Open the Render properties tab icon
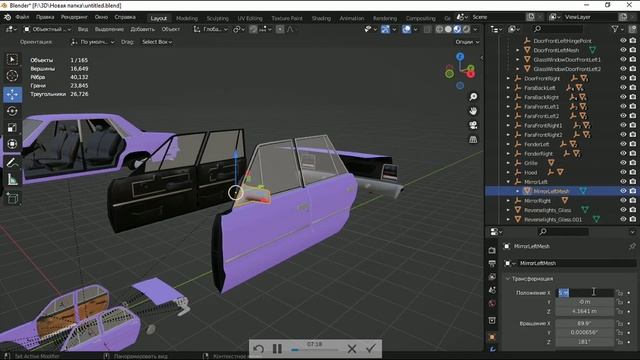The image size is (640, 360). (x=492, y=250)
